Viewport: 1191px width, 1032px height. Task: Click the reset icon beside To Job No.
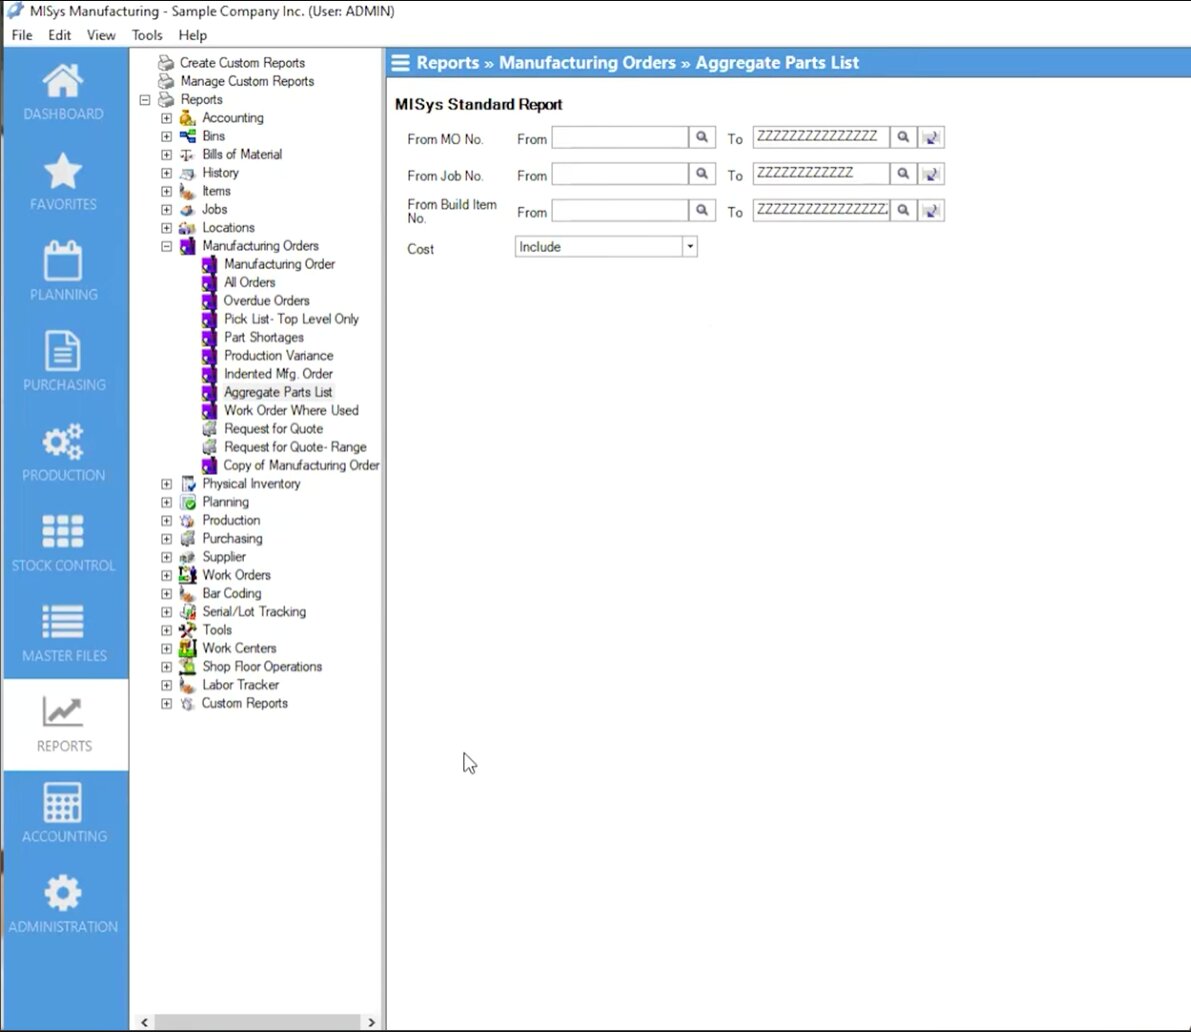point(931,175)
